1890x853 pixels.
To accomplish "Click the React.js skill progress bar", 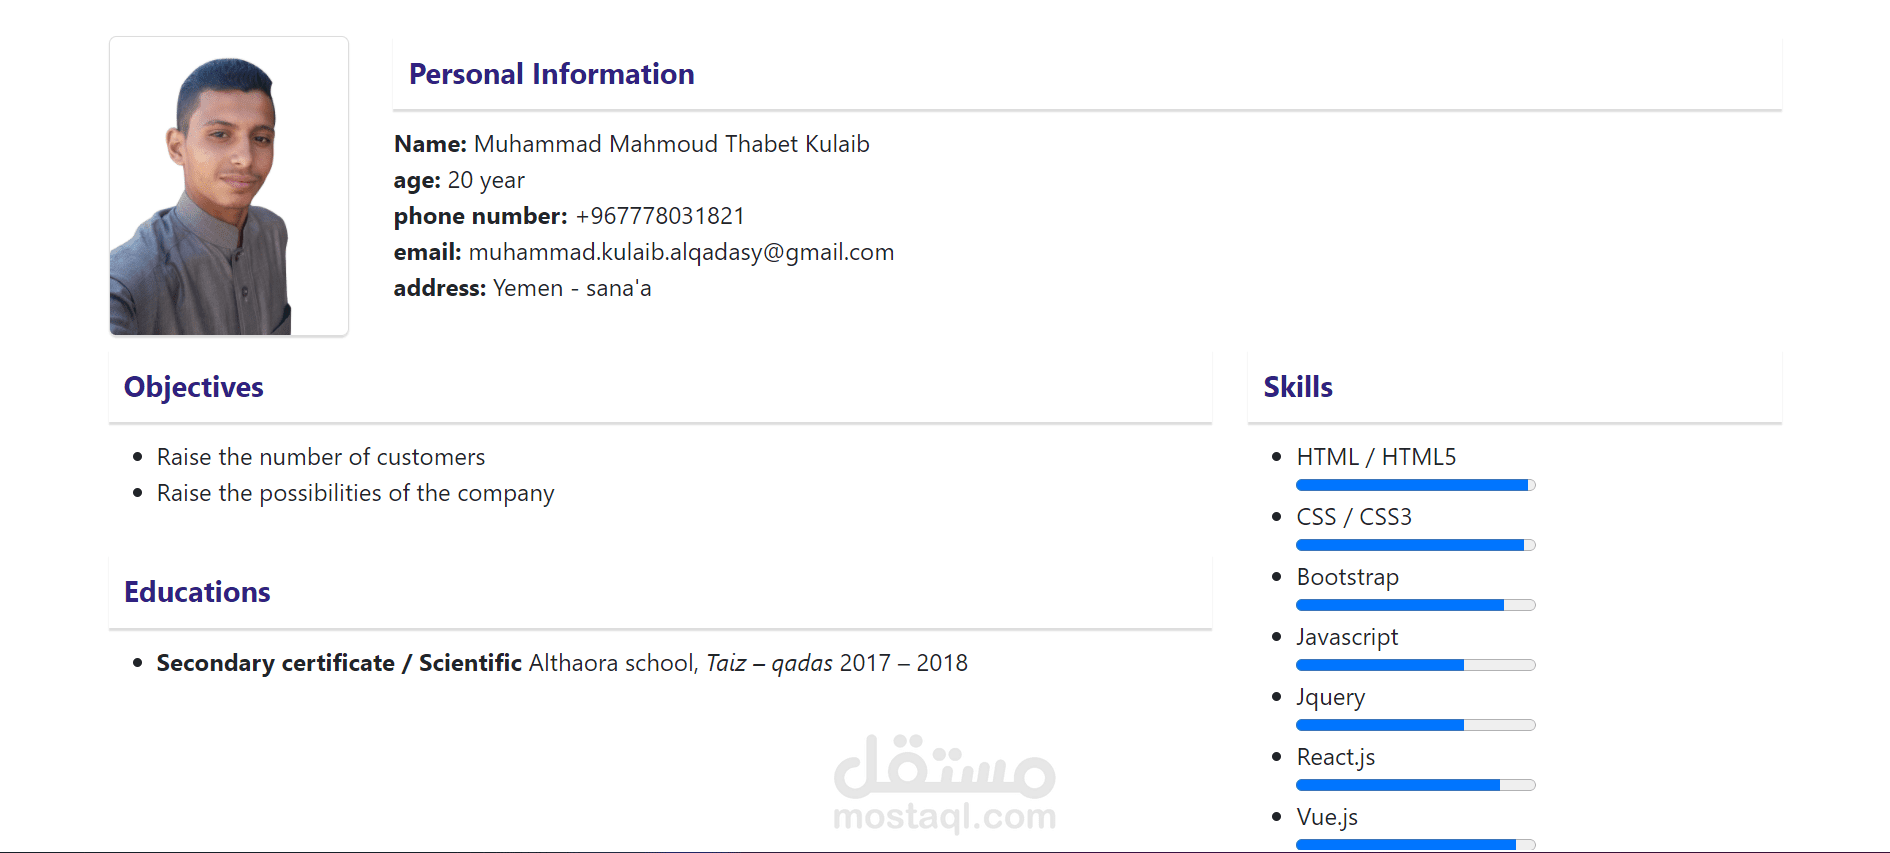I will (x=1415, y=785).
